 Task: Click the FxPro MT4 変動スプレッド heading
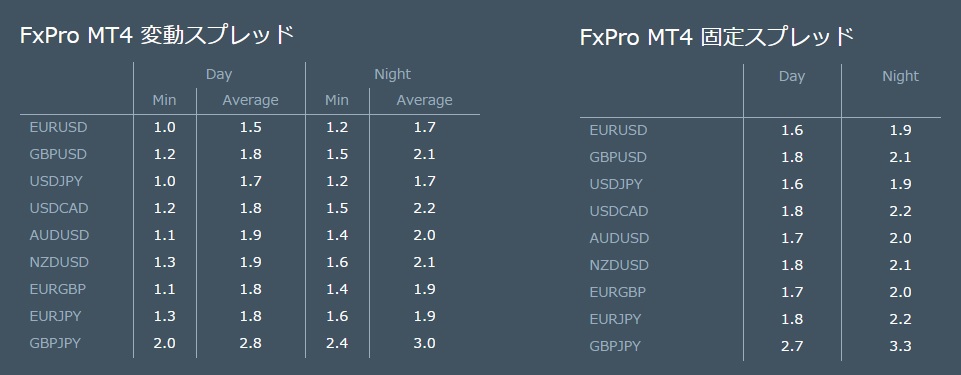coord(158,35)
